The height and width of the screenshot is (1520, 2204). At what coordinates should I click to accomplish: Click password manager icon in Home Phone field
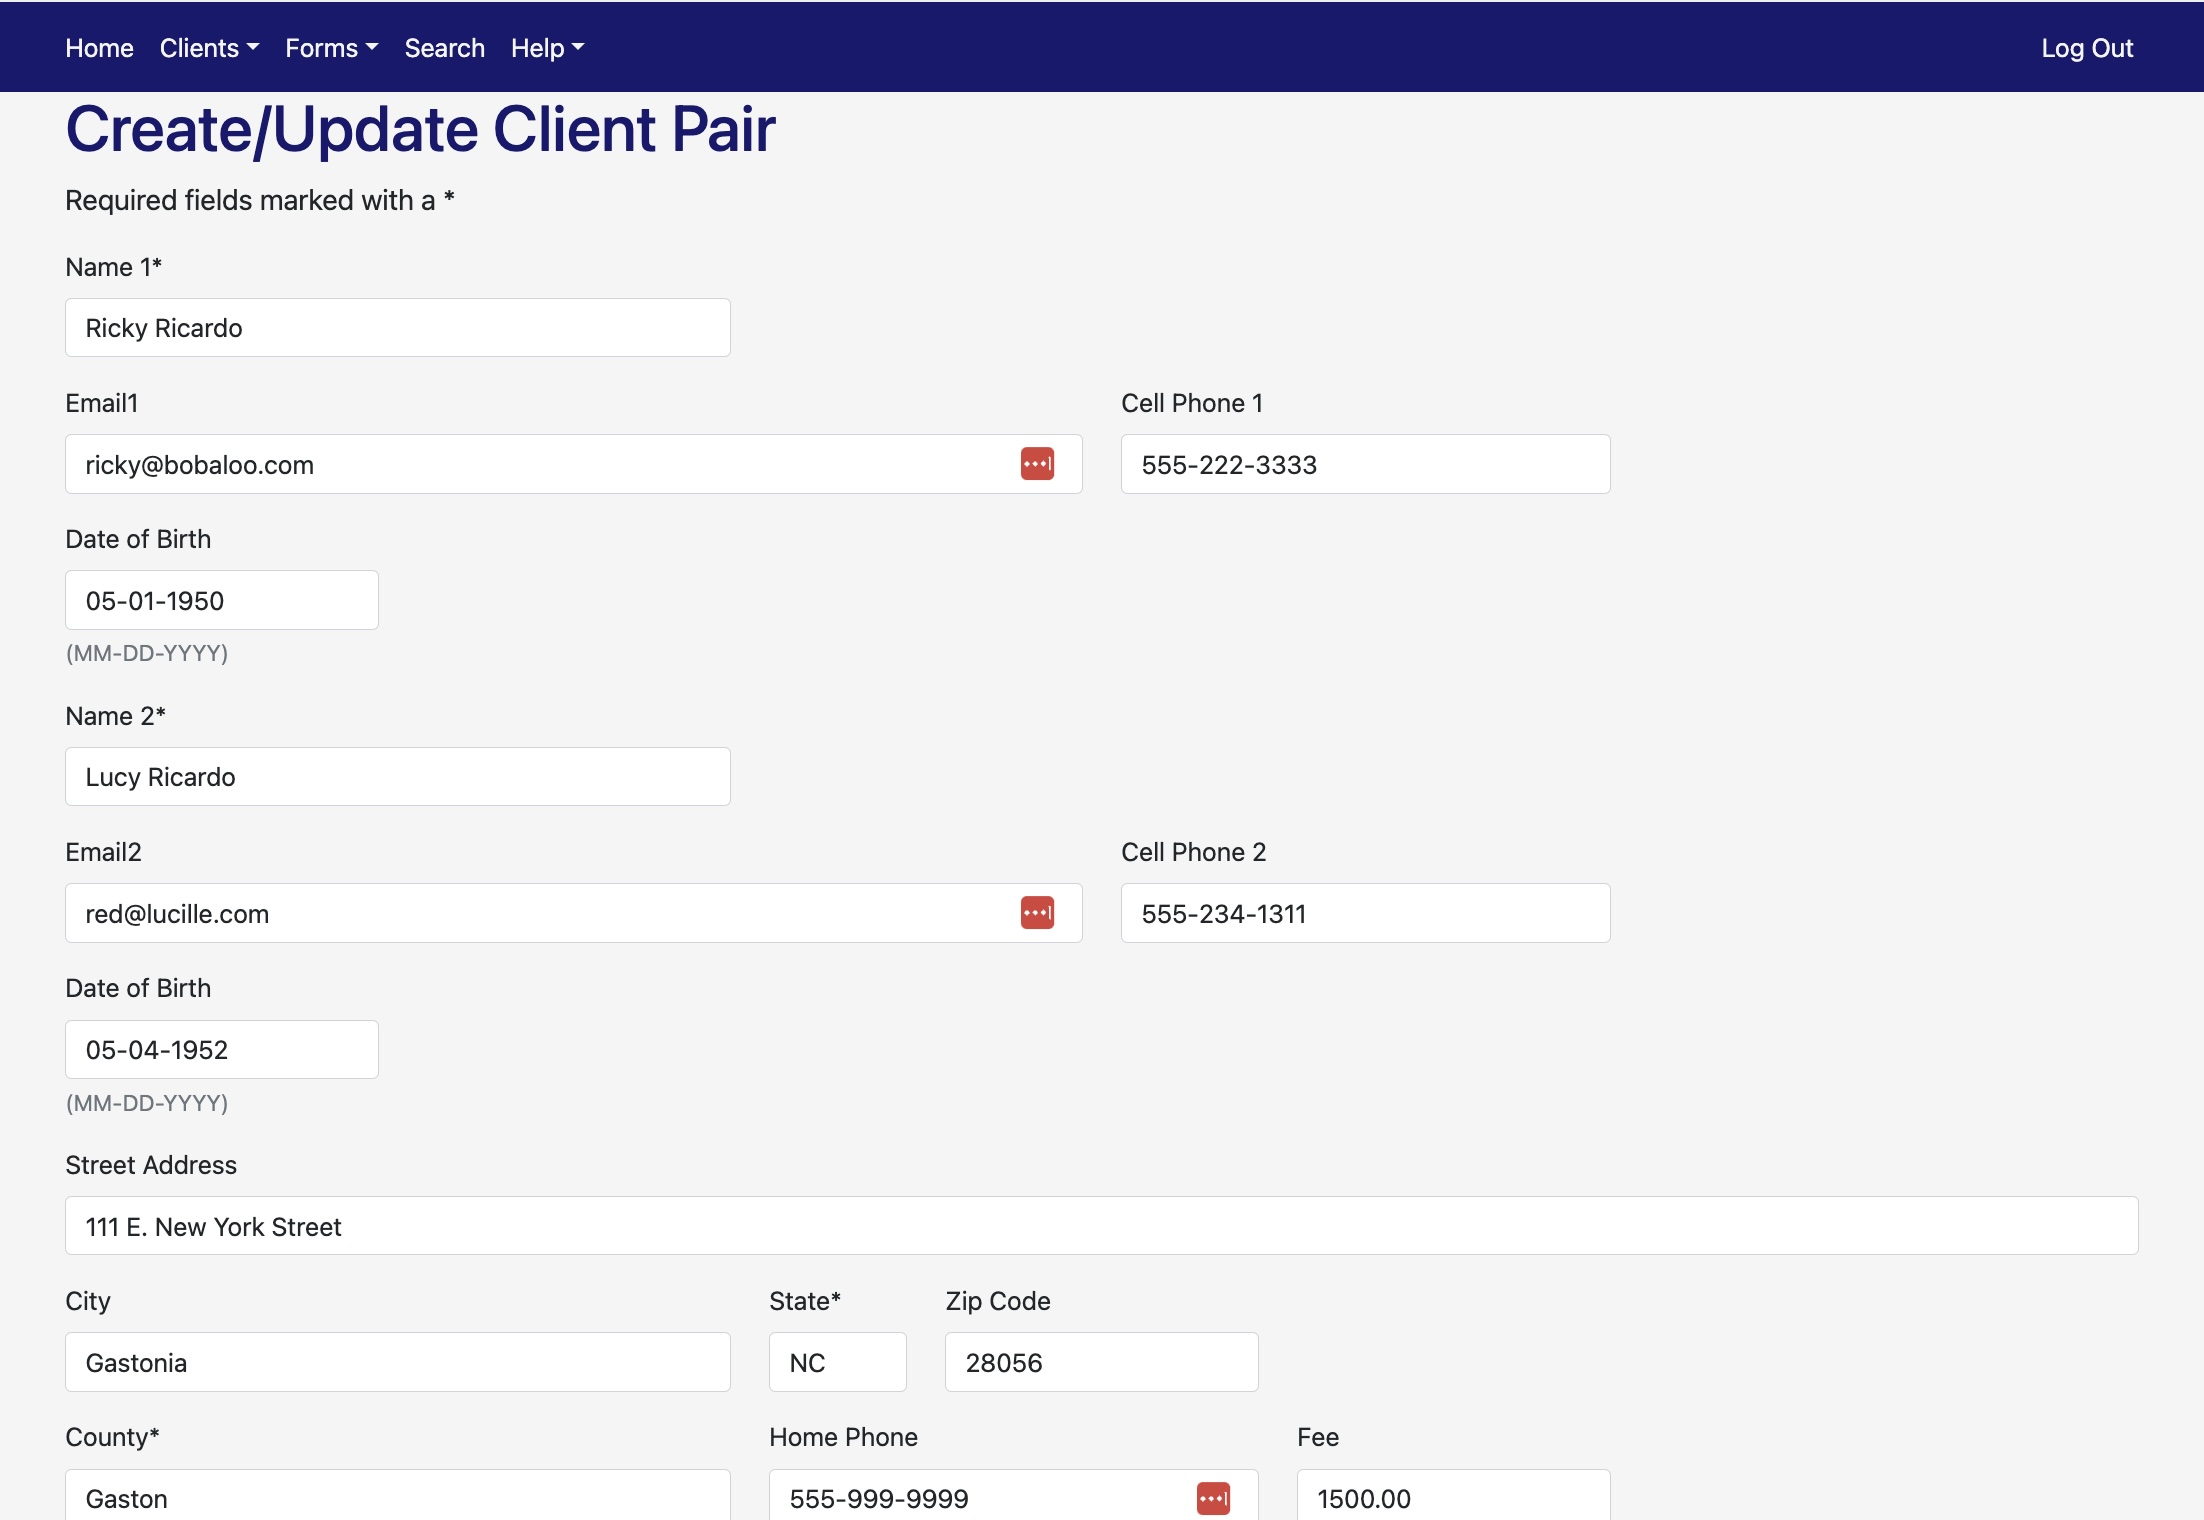[x=1213, y=1498]
